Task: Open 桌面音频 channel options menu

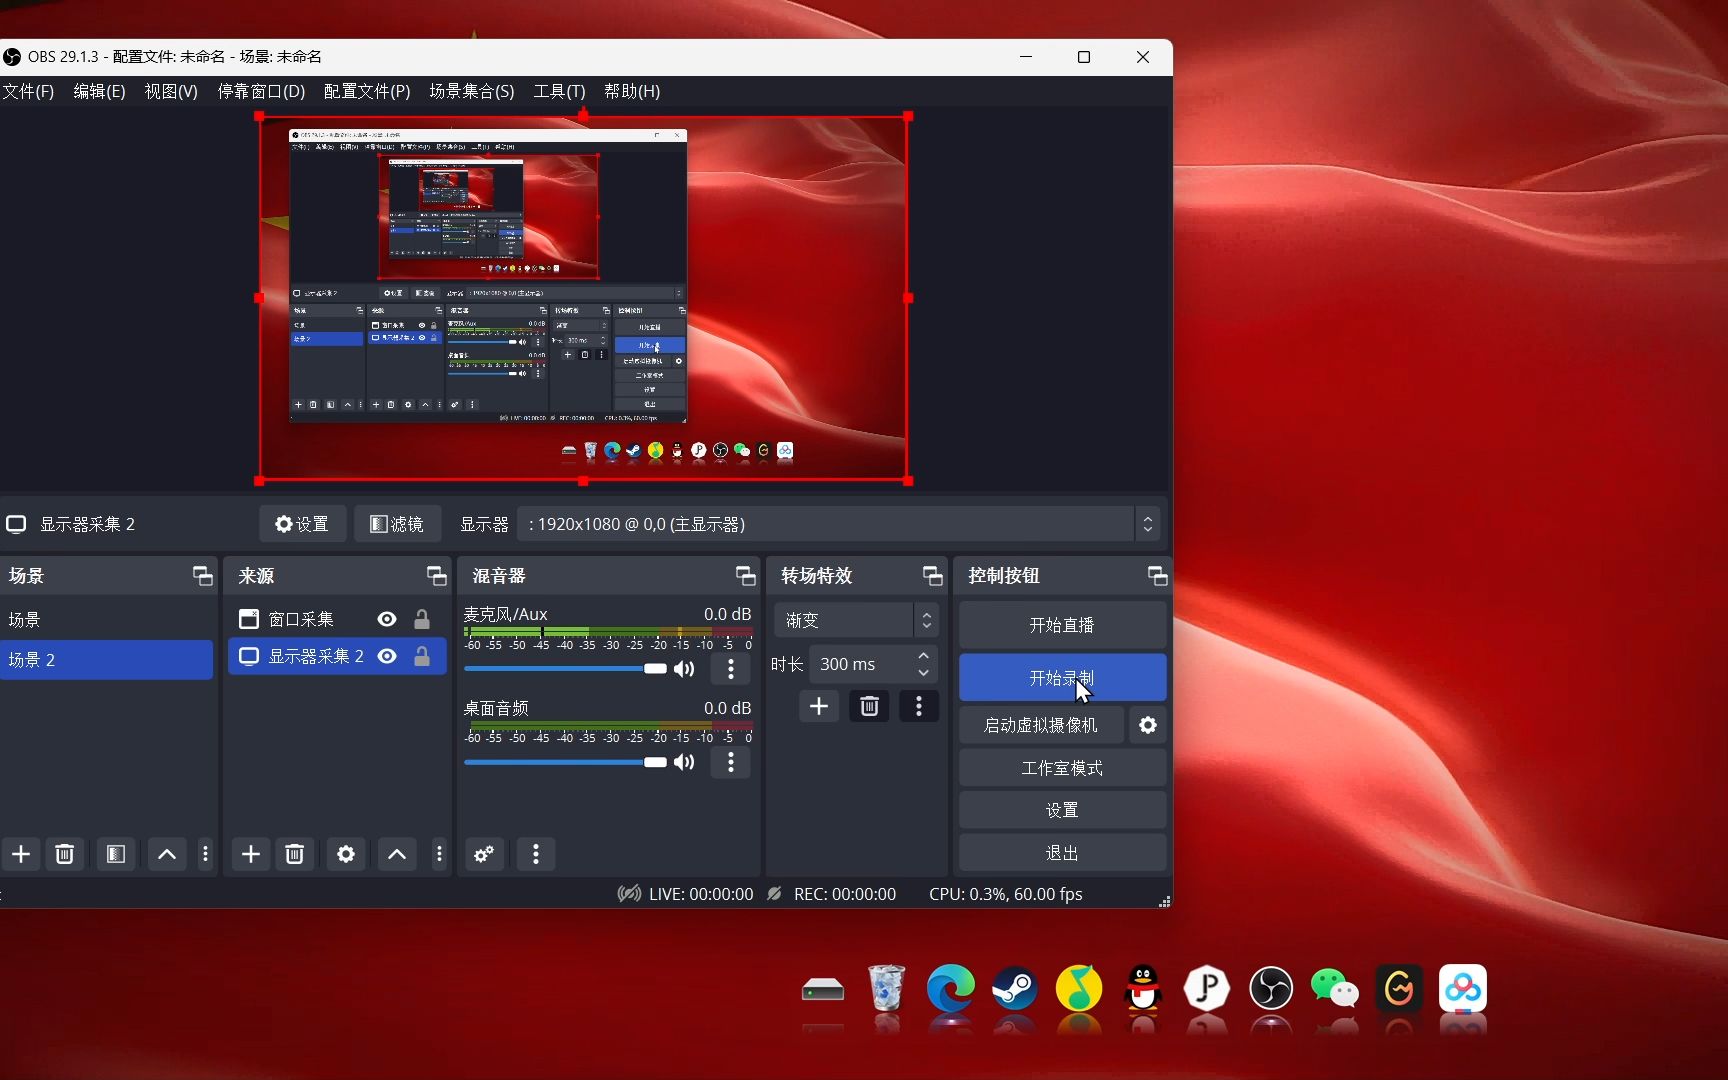Action: [x=731, y=762]
